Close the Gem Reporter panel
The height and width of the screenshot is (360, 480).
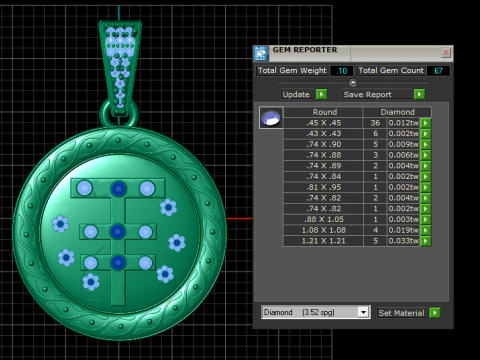(446, 53)
